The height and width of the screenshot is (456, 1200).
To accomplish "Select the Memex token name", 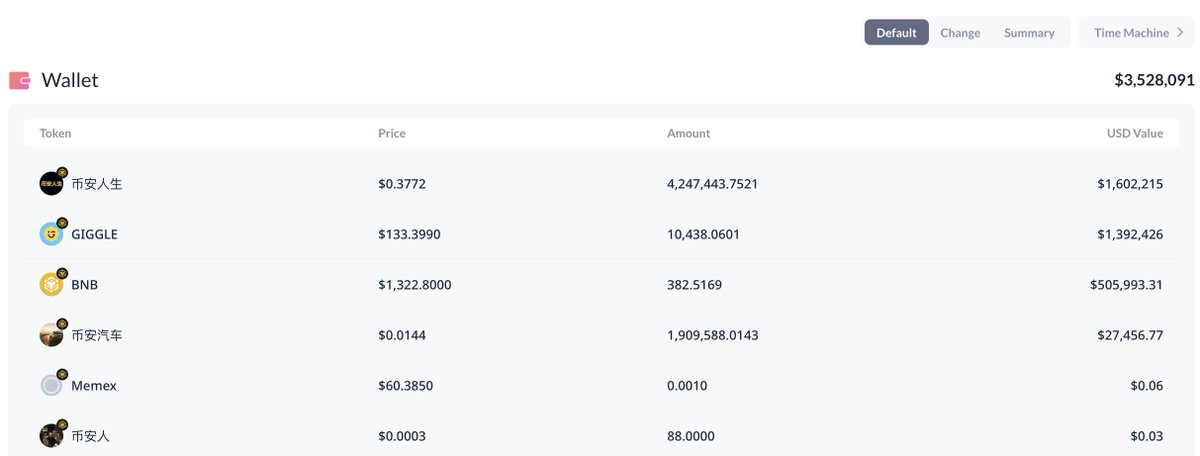I will pos(94,386).
